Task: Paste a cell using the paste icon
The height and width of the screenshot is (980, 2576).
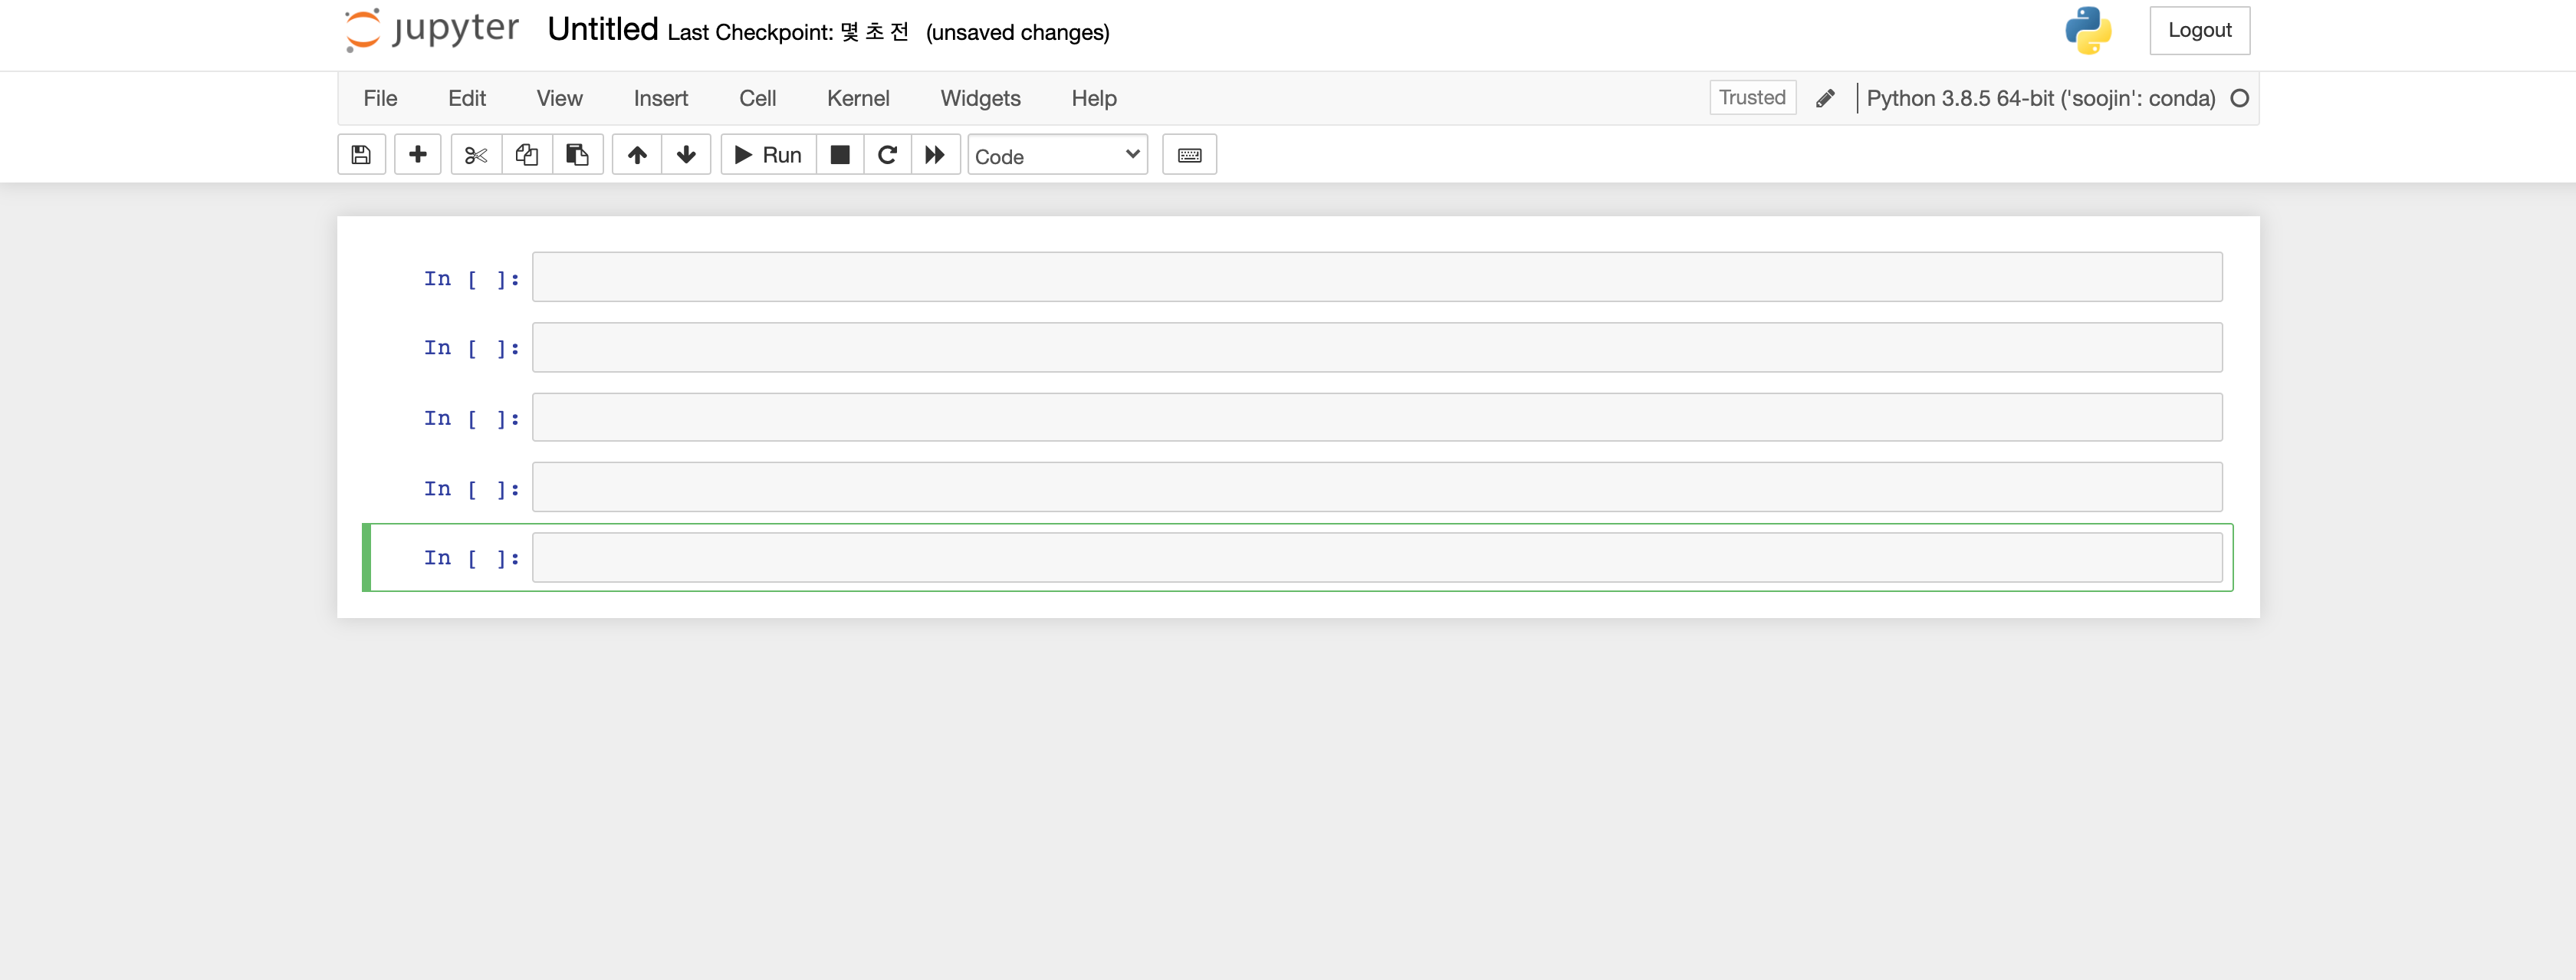Action: (578, 154)
